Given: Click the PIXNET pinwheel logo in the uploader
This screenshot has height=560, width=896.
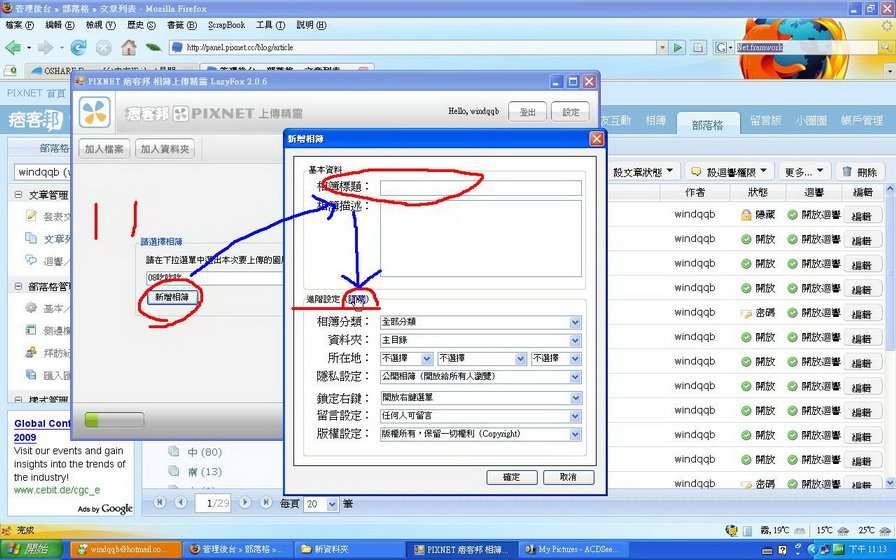Looking at the screenshot, I should coord(94,111).
